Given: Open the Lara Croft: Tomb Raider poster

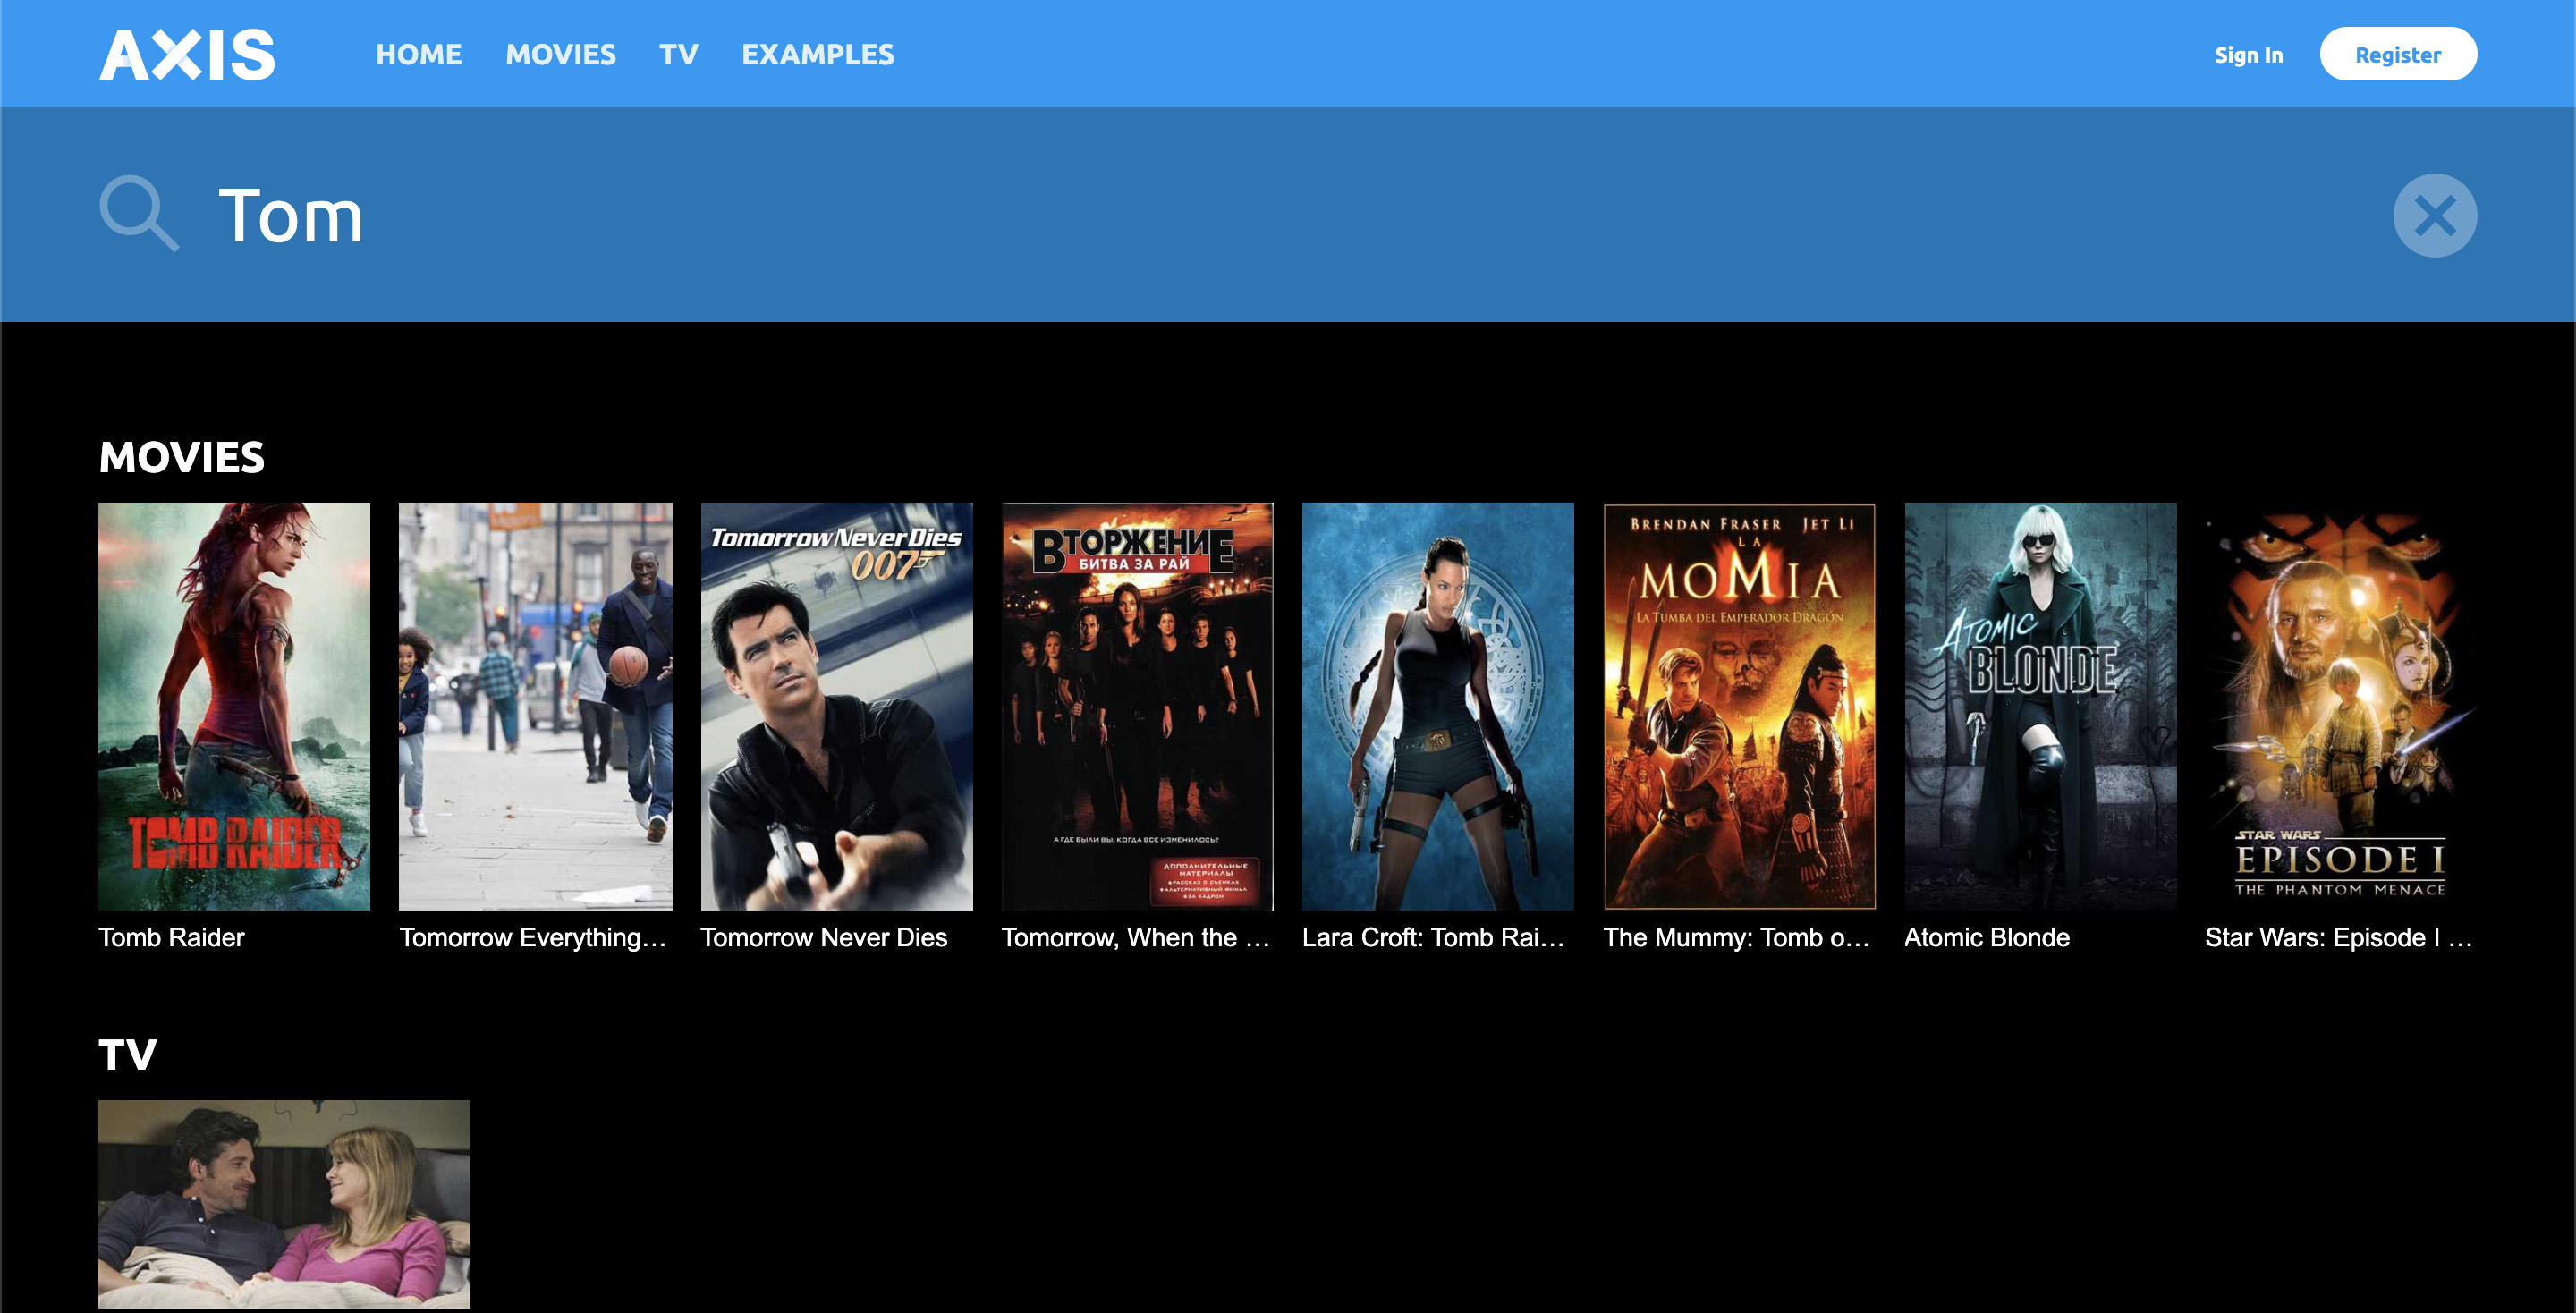Looking at the screenshot, I should (1438, 706).
